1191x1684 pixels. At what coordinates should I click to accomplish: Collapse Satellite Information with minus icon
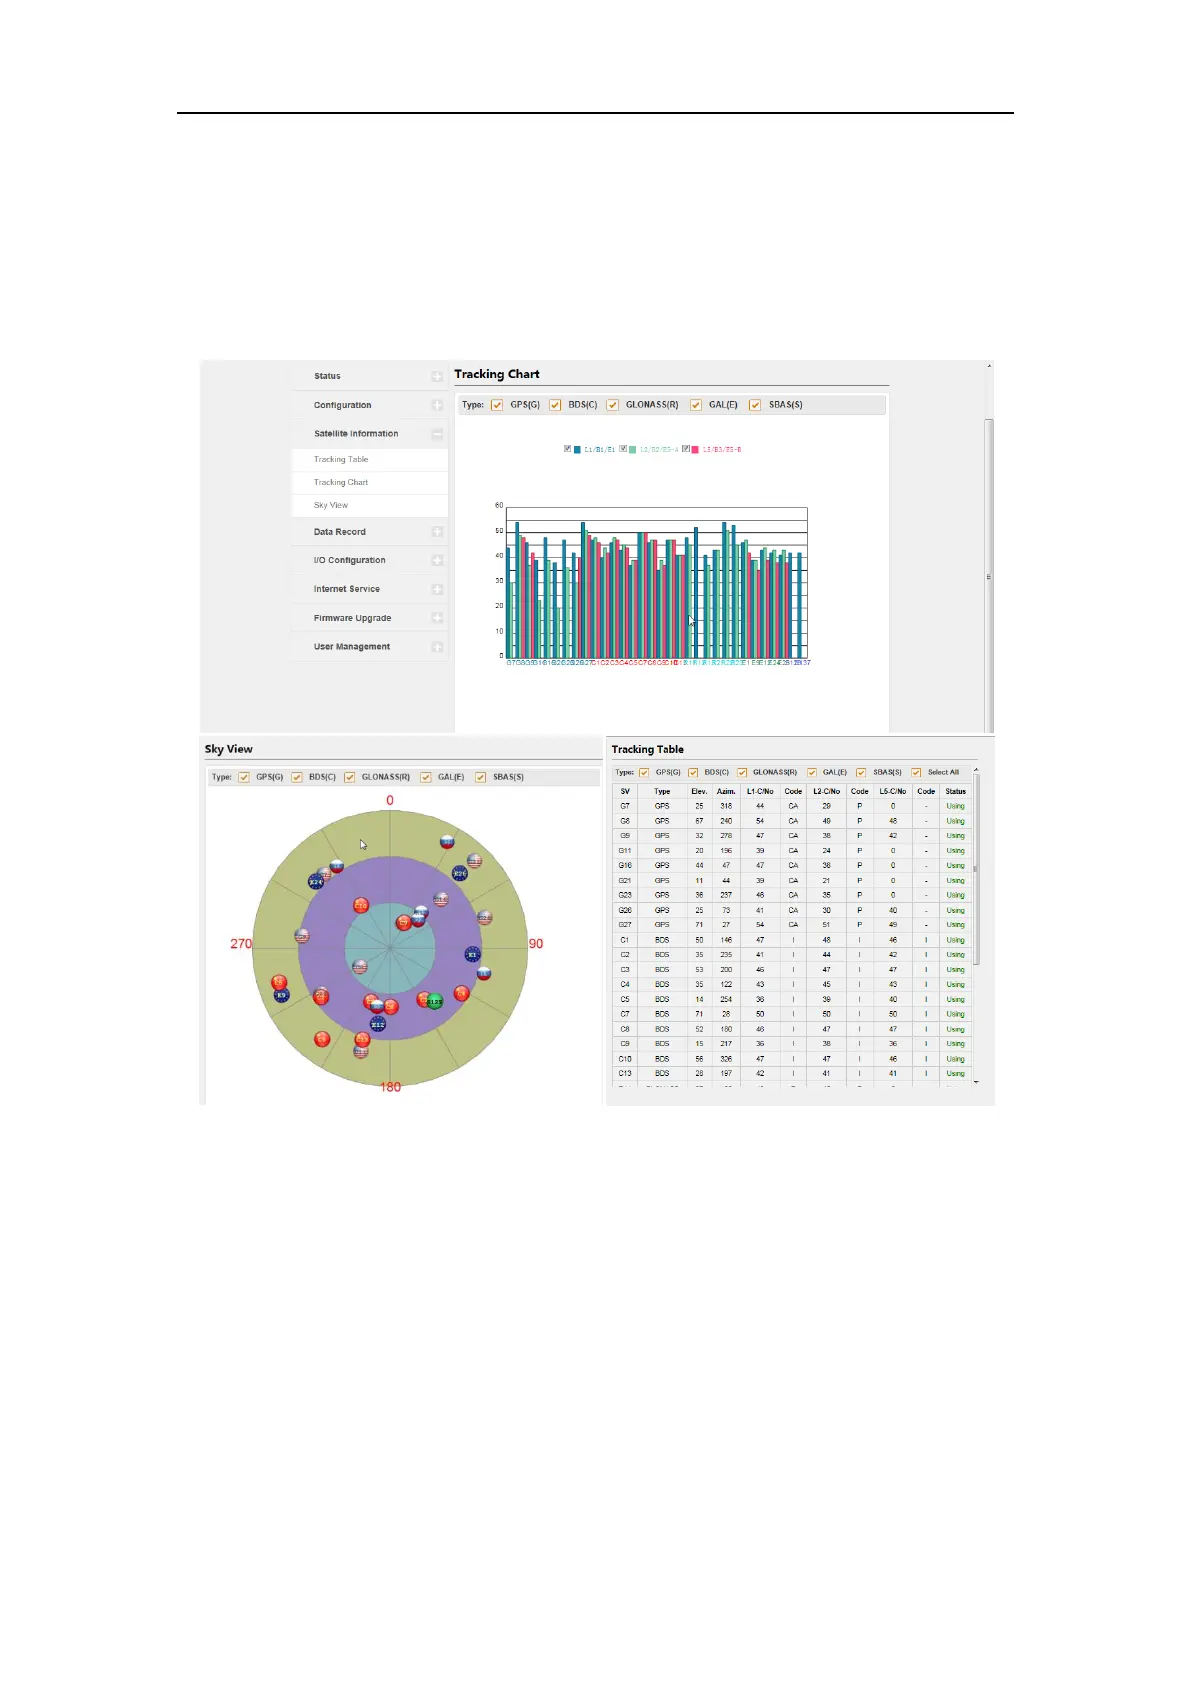click(437, 434)
